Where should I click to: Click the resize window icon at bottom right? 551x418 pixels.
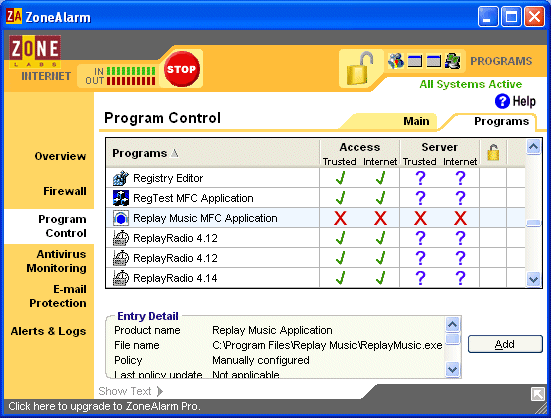pyautogui.click(x=538, y=394)
